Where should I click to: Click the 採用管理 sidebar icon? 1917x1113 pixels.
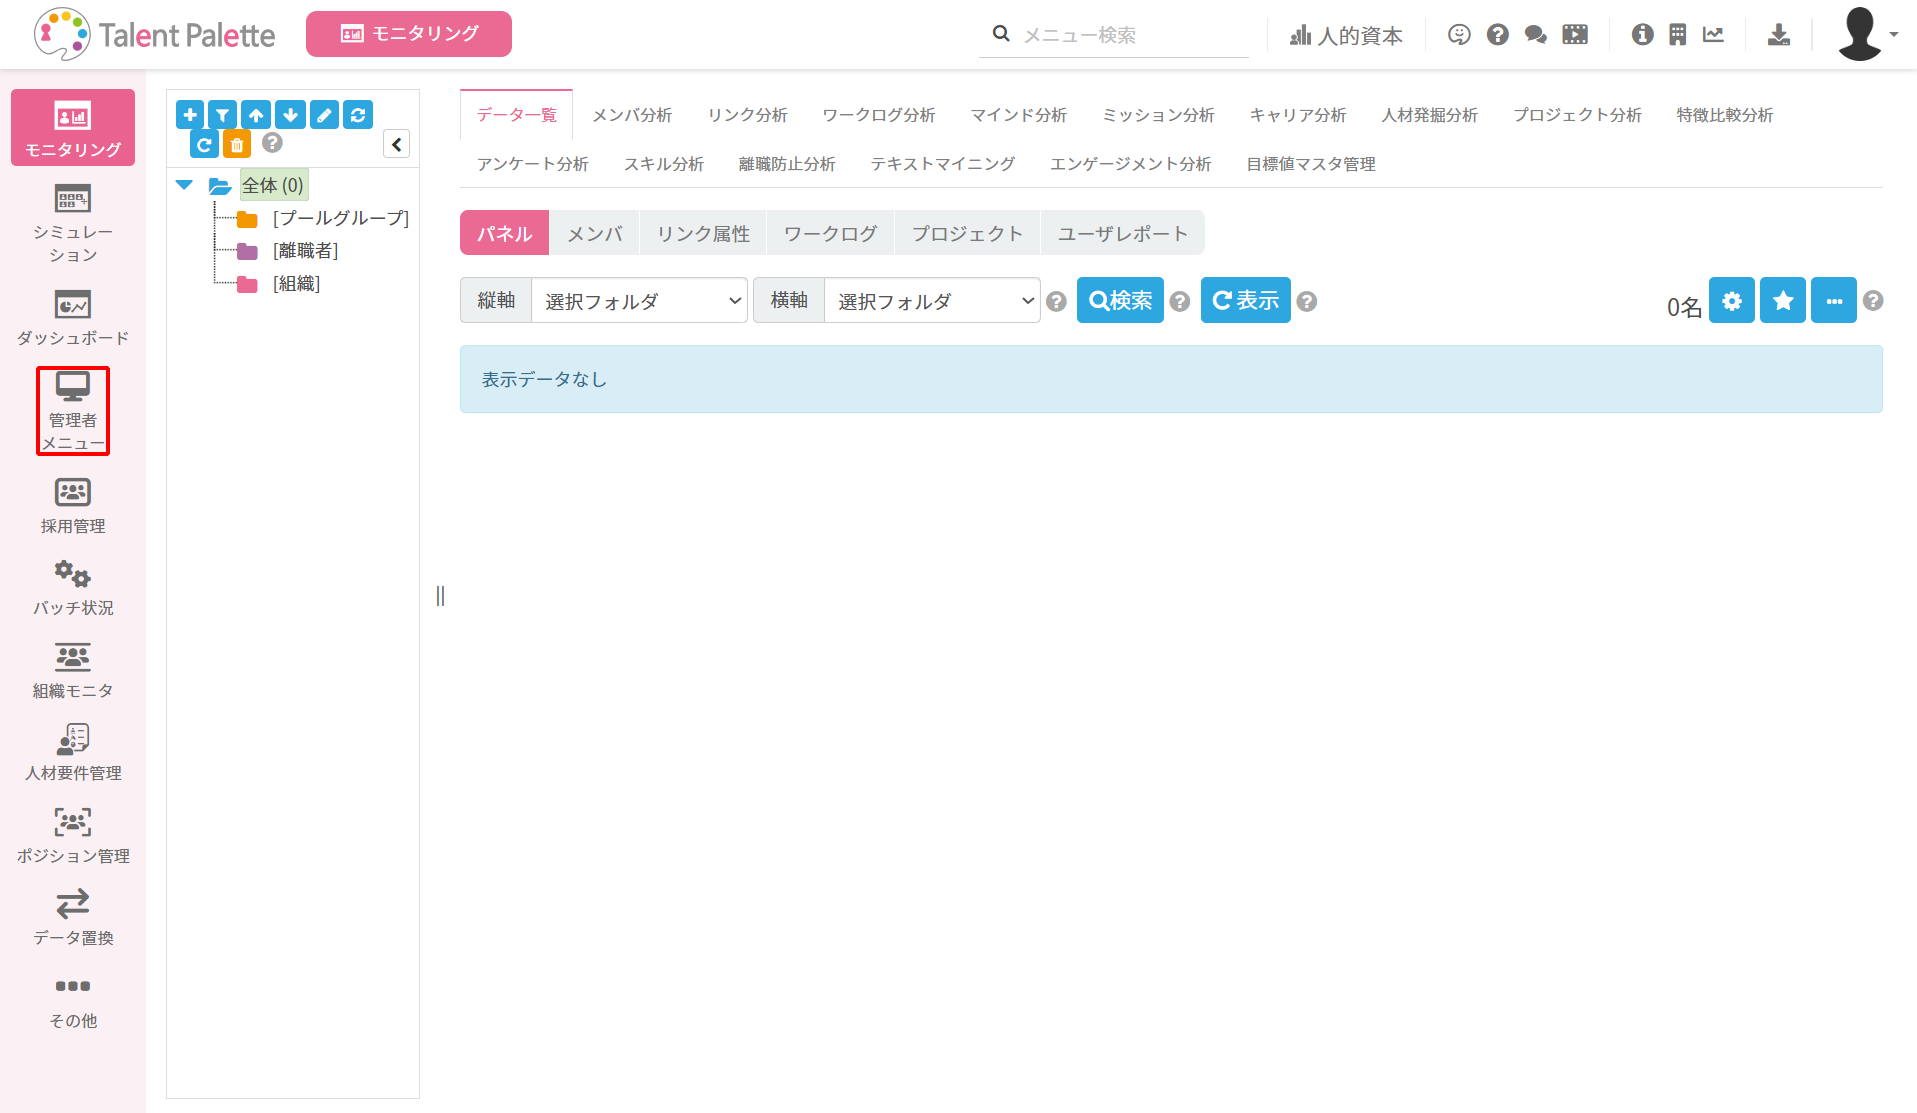pos(73,505)
